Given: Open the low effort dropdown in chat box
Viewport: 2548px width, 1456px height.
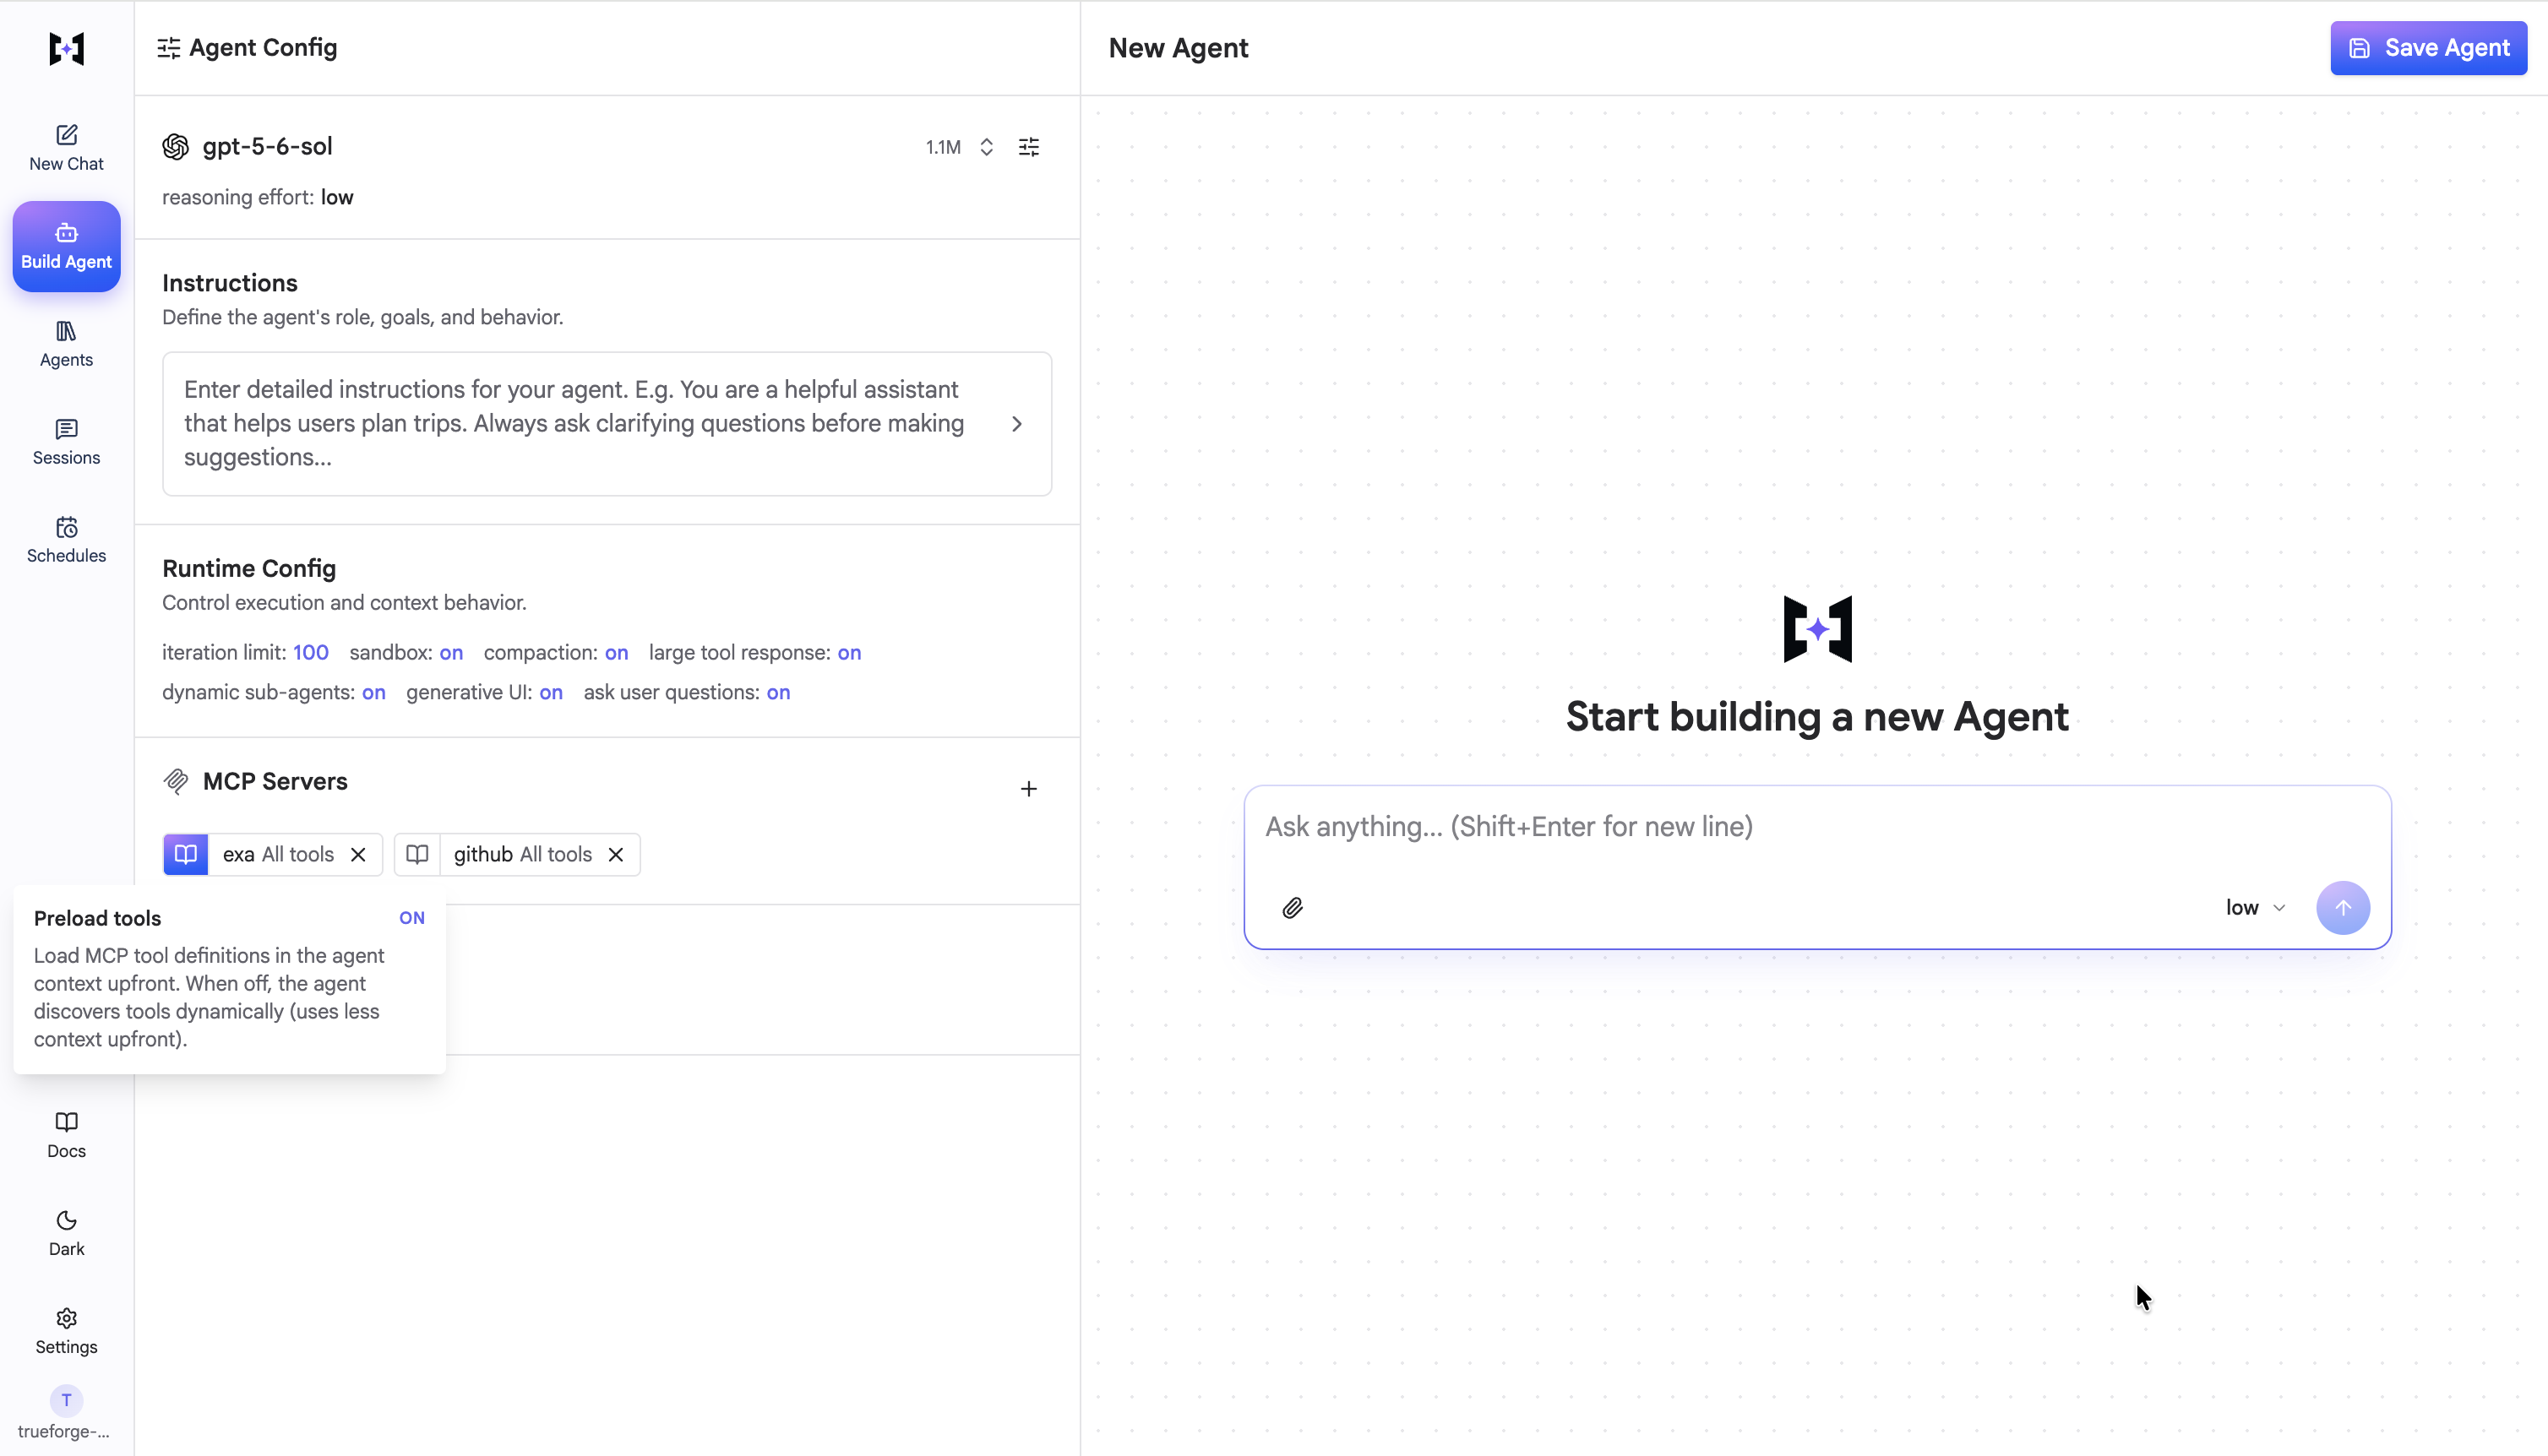Looking at the screenshot, I should 2255,908.
